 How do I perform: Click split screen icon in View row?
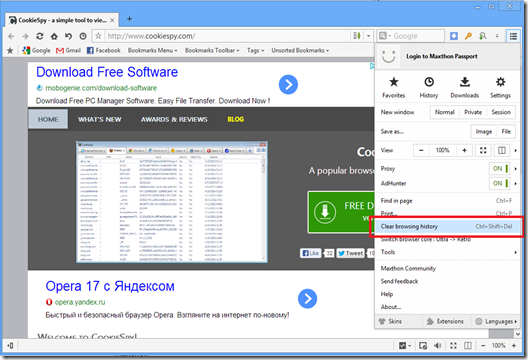pyautogui.click(x=502, y=150)
